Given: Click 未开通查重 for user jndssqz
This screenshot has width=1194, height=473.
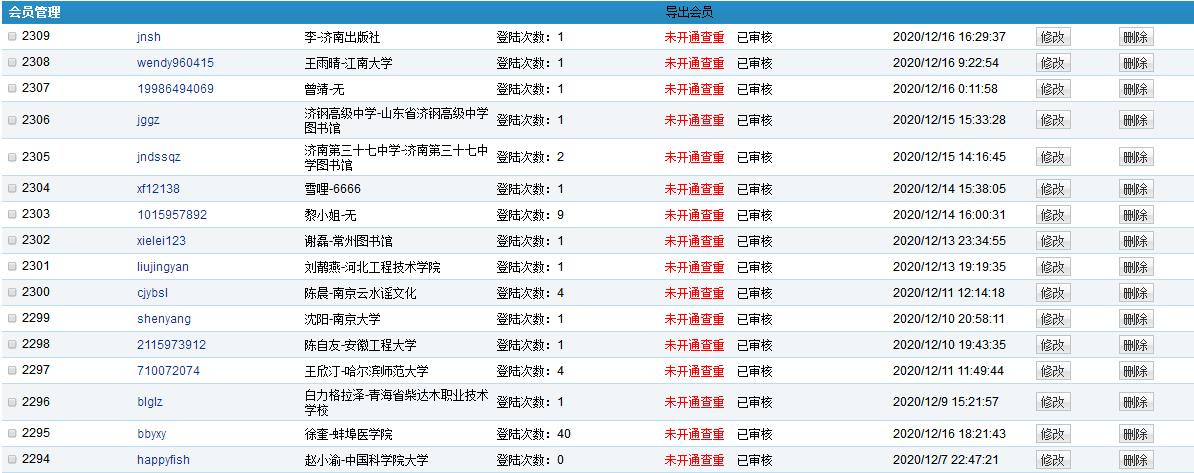Looking at the screenshot, I should [x=694, y=157].
